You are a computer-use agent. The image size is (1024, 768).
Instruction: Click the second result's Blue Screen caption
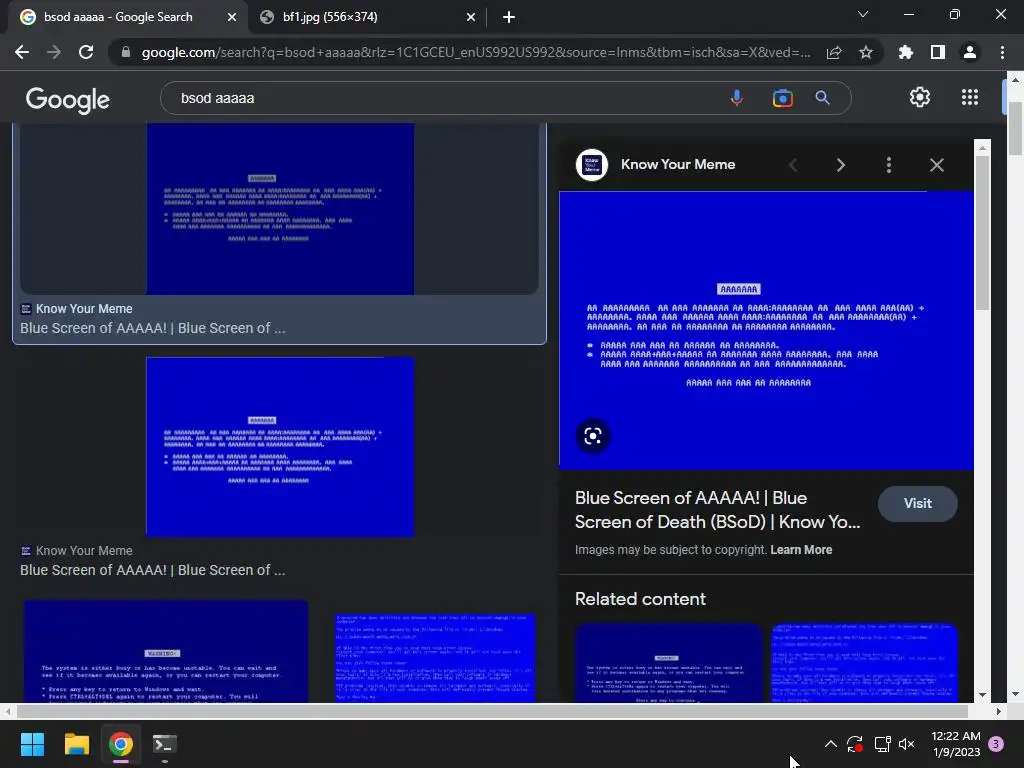tap(152, 570)
